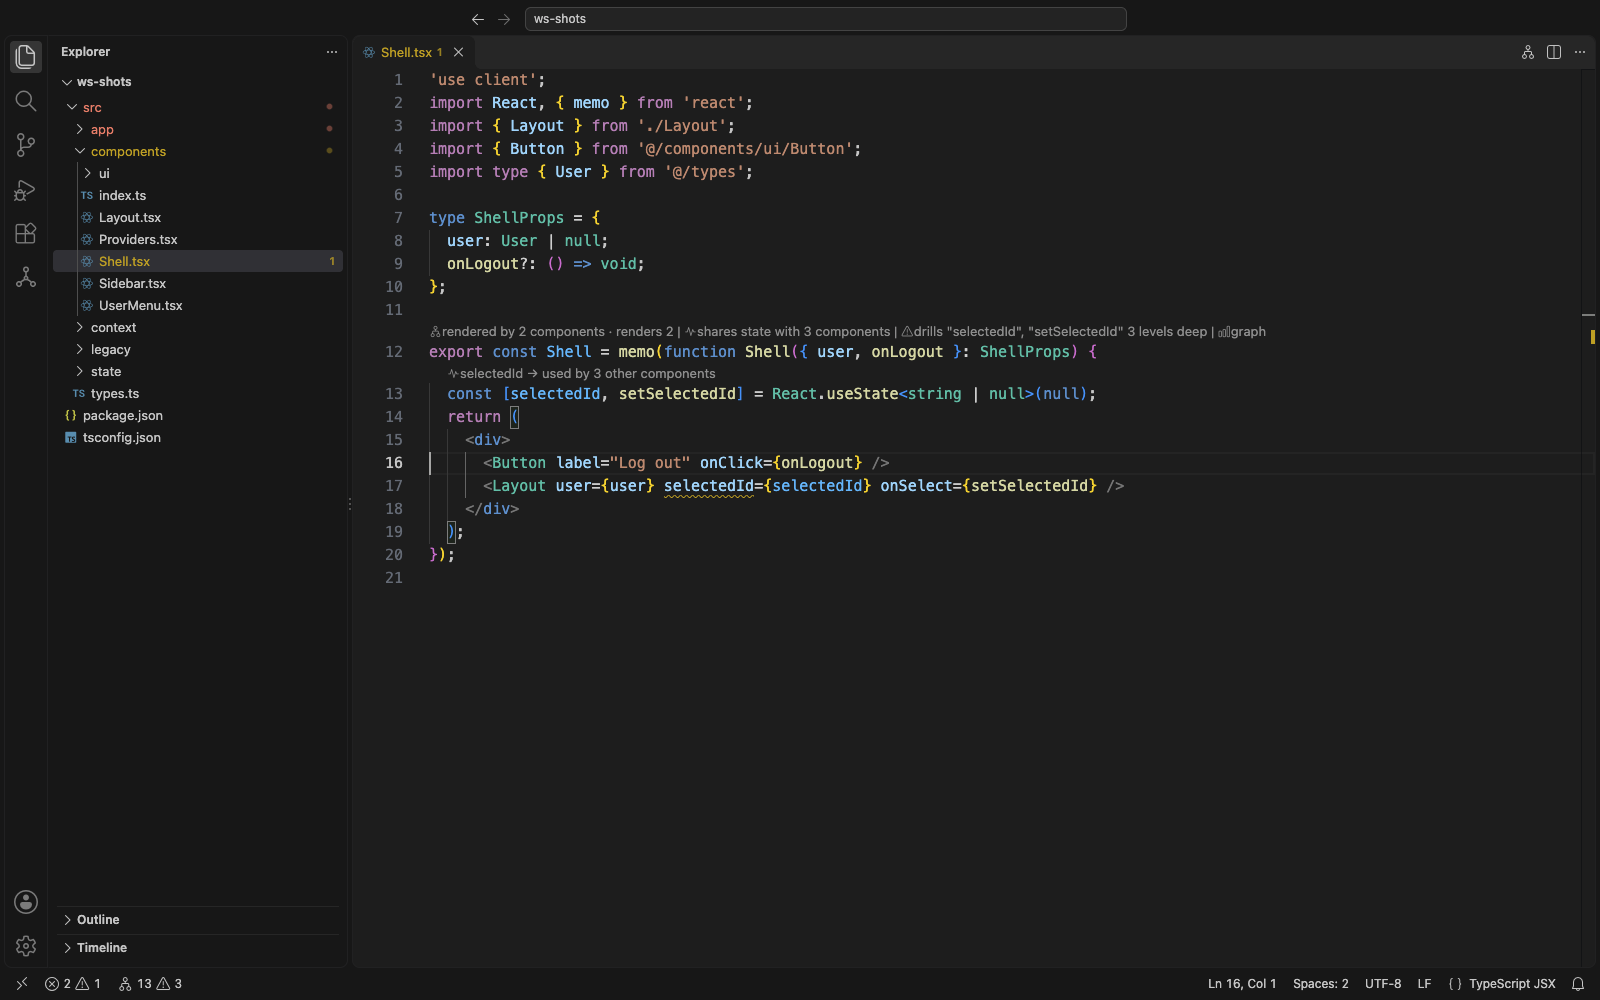Open UserMenu.tsx in the file tree
This screenshot has width=1600, height=1000.
[198, 305]
